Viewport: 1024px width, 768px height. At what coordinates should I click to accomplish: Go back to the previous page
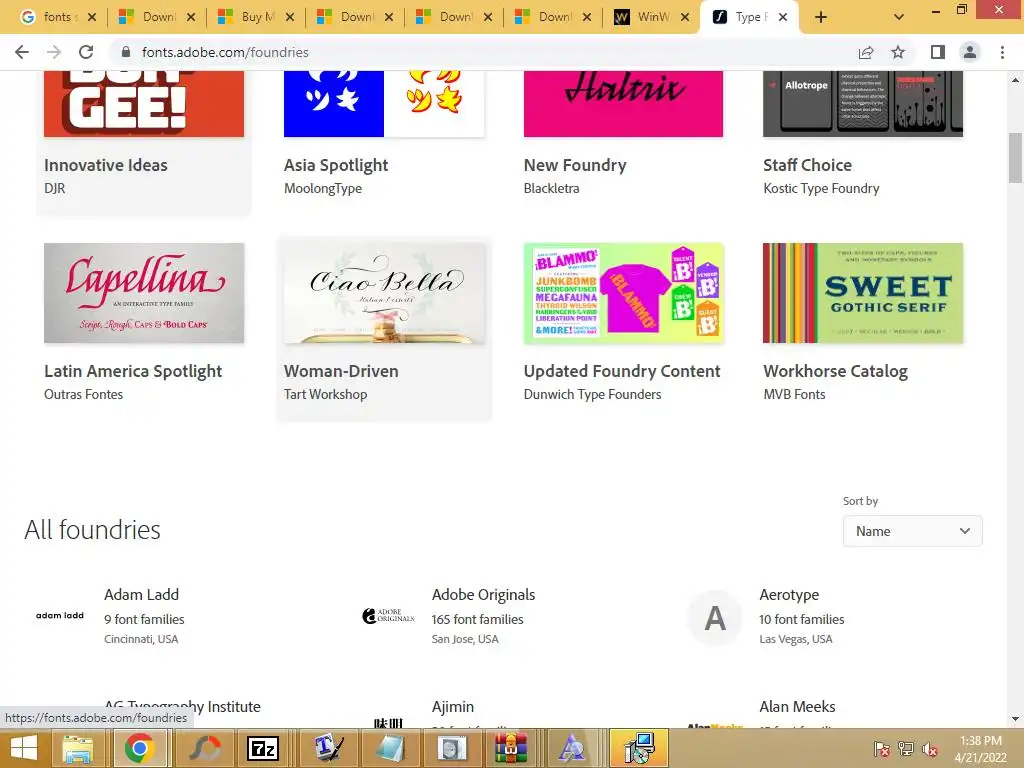(x=22, y=52)
